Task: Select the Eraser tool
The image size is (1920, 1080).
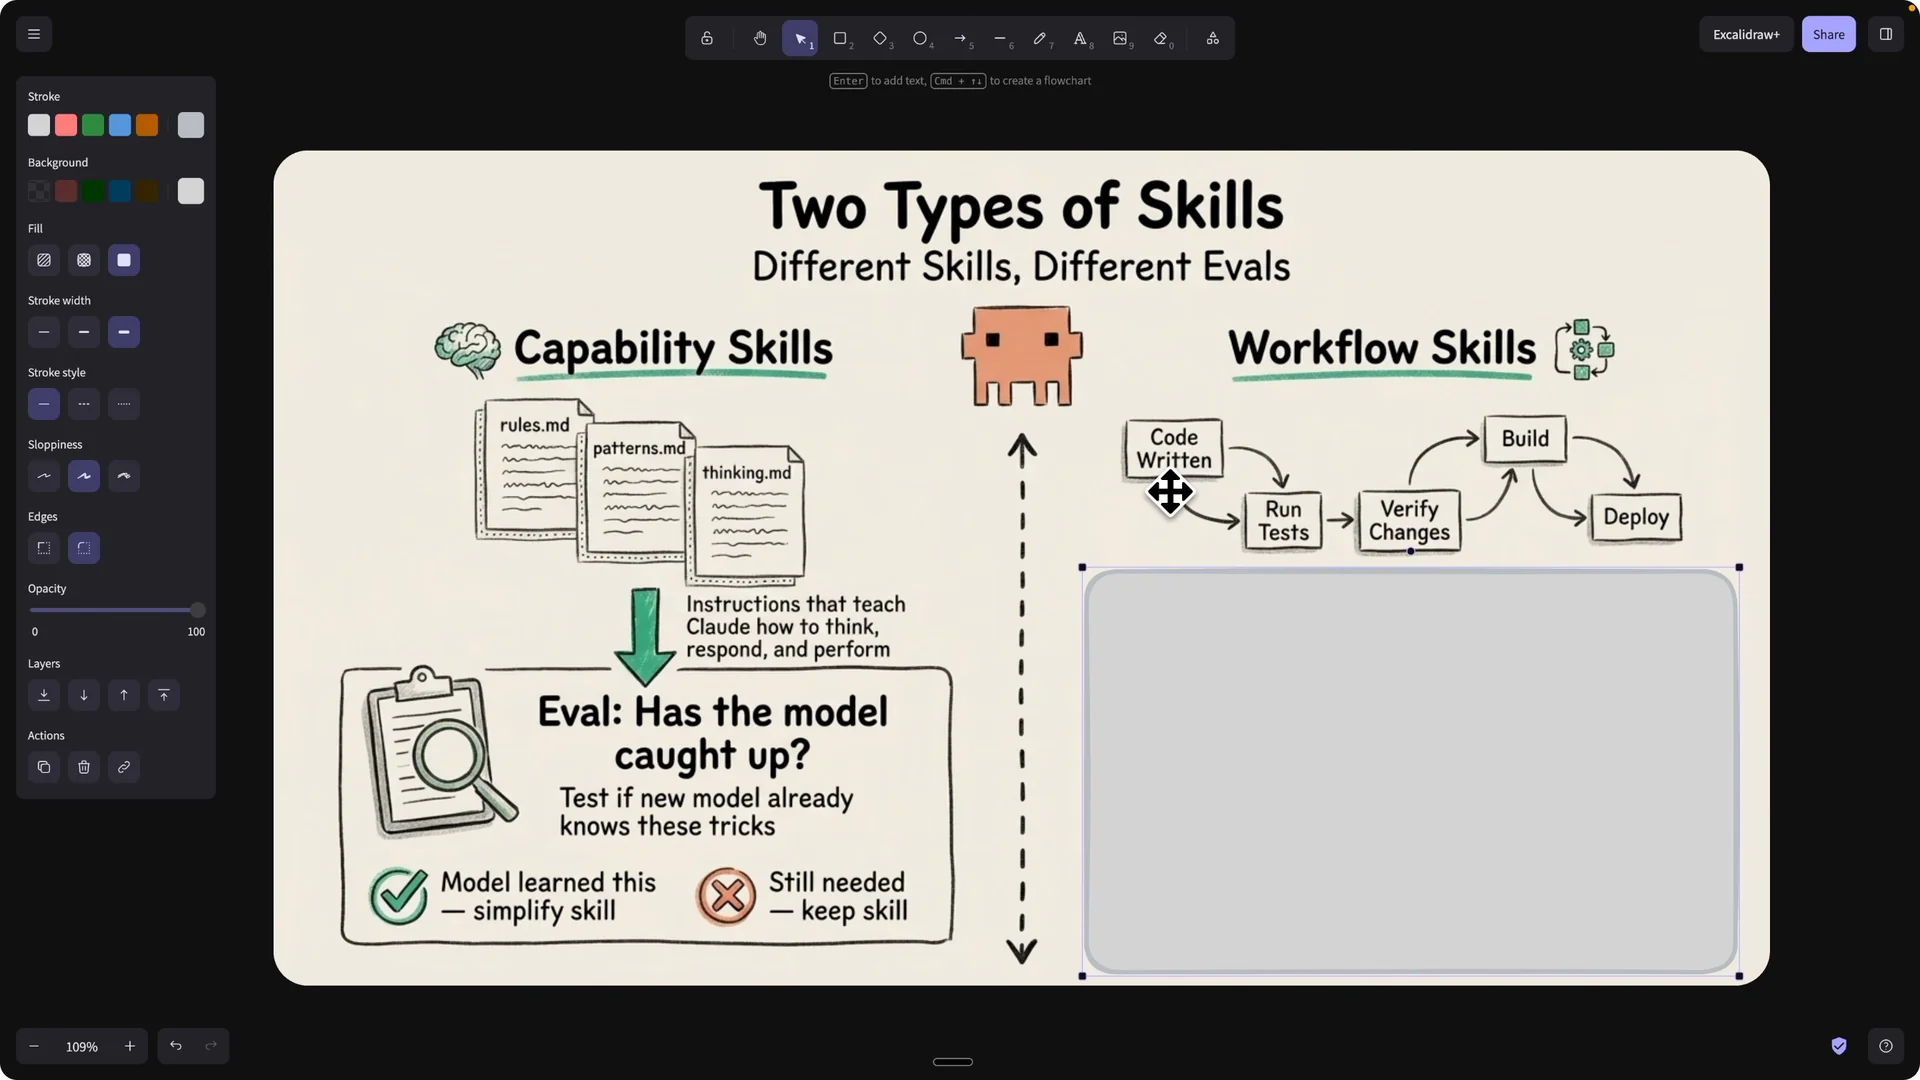Action: tap(1160, 38)
